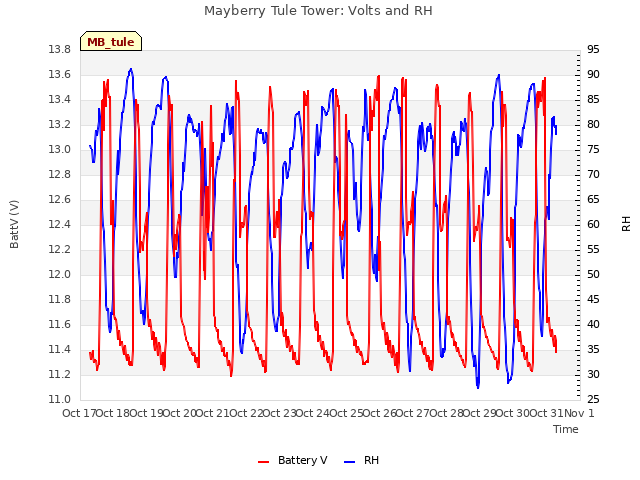Click the 12.2 tick on left axis
This screenshot has height=480, width=640.
[x=60, y=249]
